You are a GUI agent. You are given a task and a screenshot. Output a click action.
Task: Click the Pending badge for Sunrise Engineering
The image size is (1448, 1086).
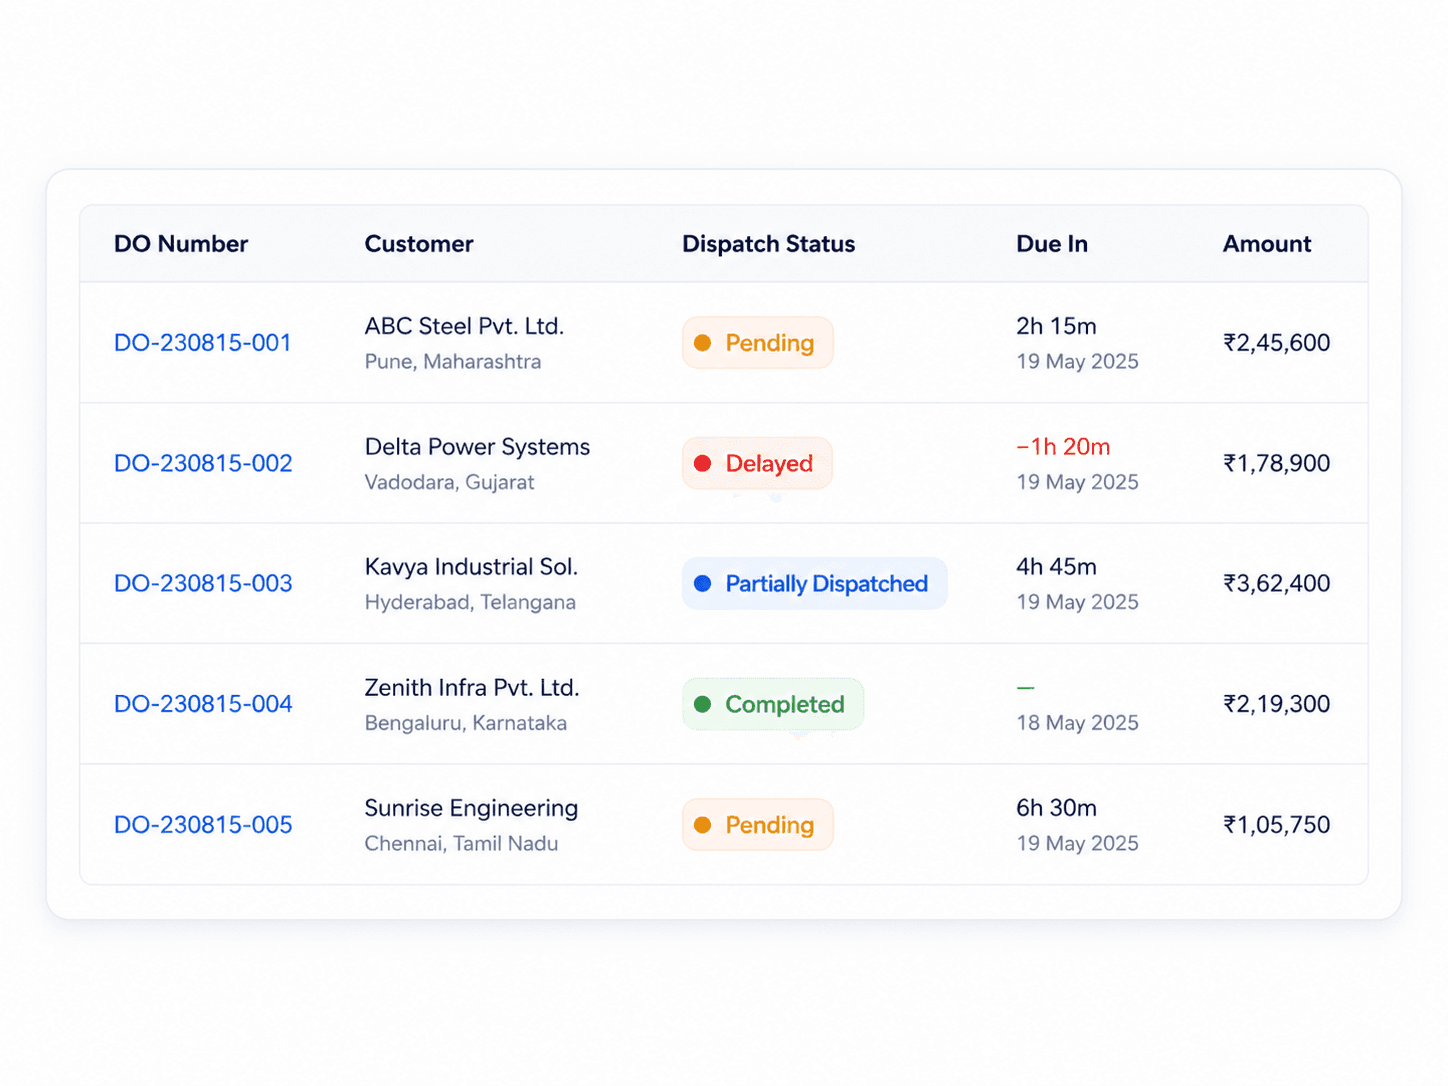(x=758, y=825)
